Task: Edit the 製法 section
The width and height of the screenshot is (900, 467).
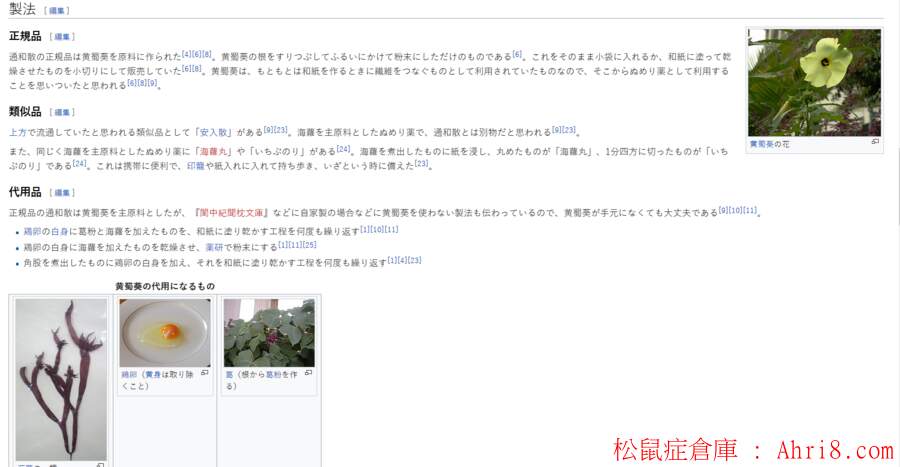Action: 57,11
